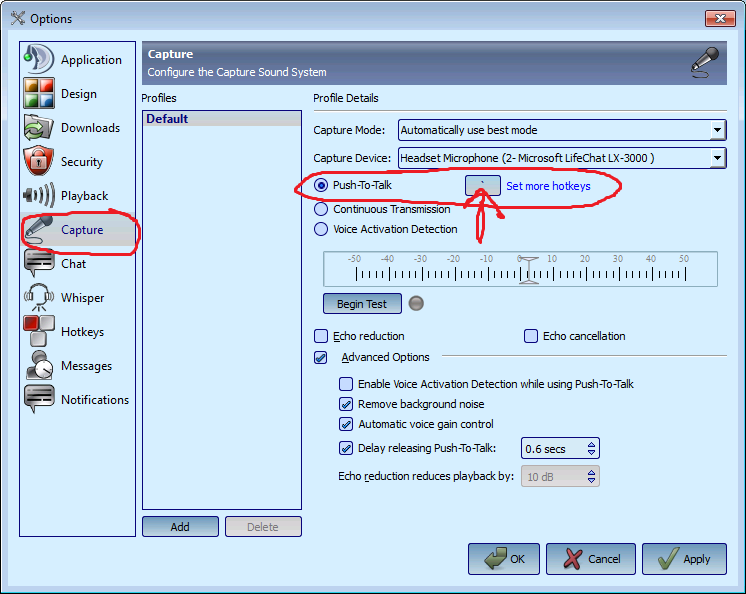Select Continuous Transmission mode
Screen dimensions: 746x594
coord(321,209)
